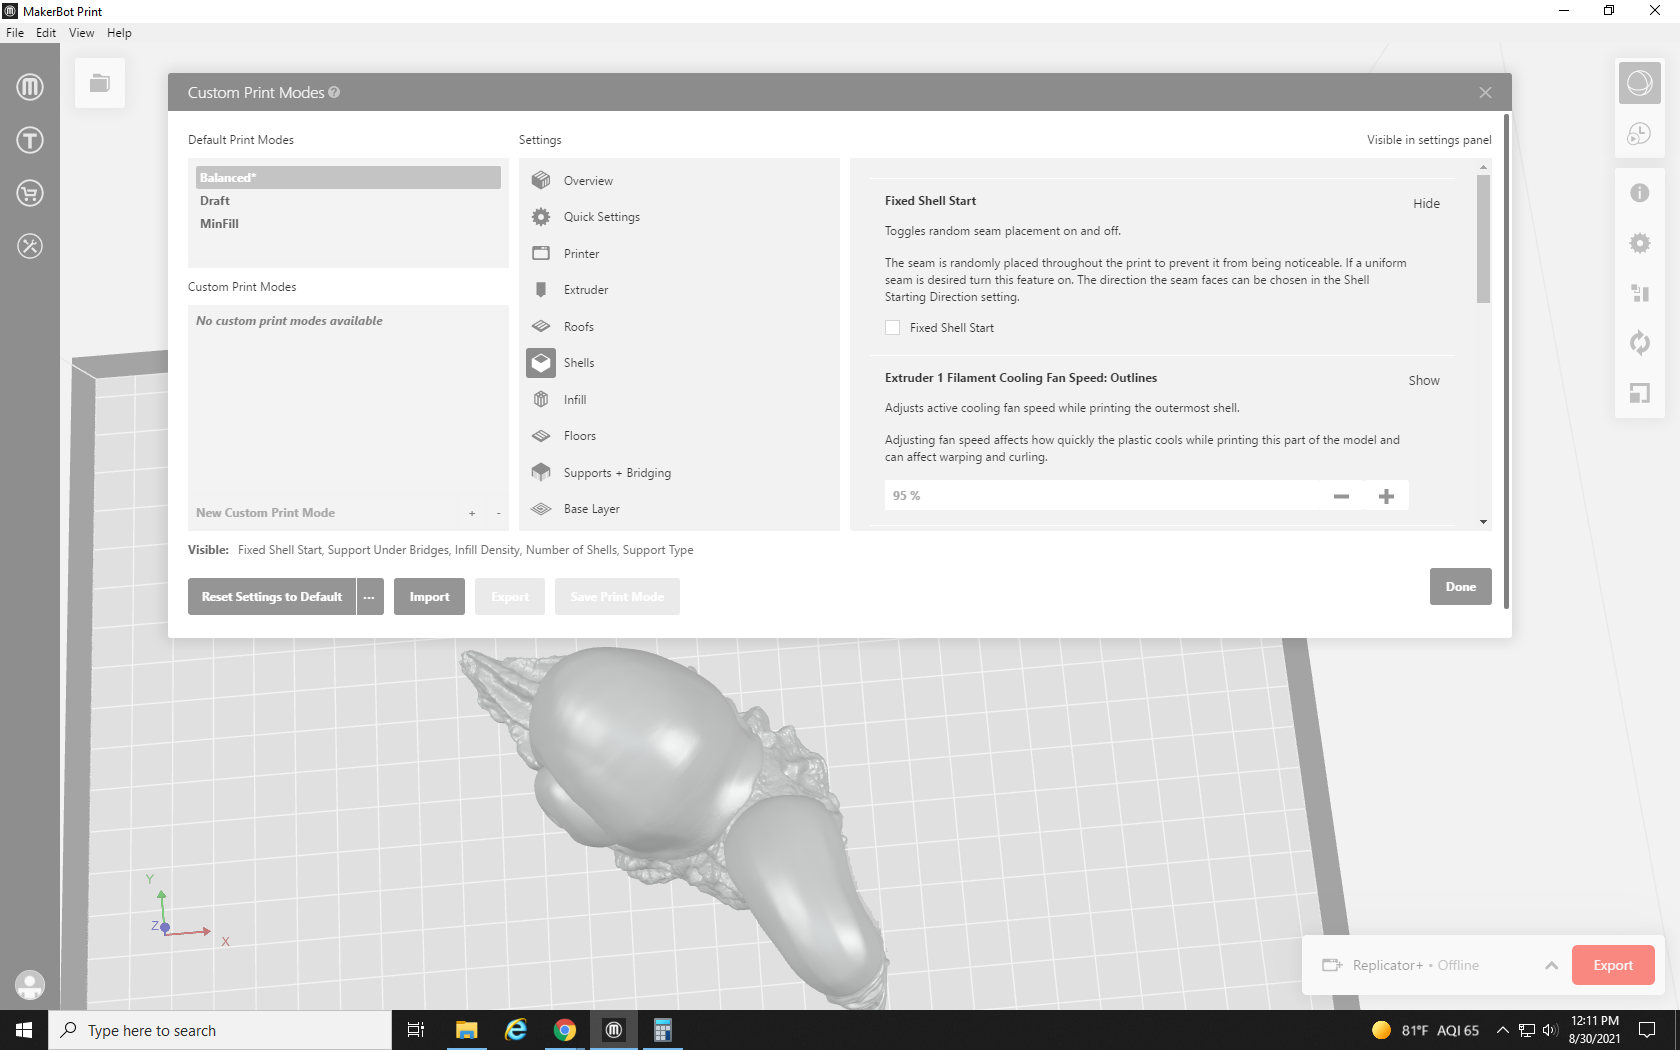
Task: Open the project folder icon
Action: pos(100,83)
